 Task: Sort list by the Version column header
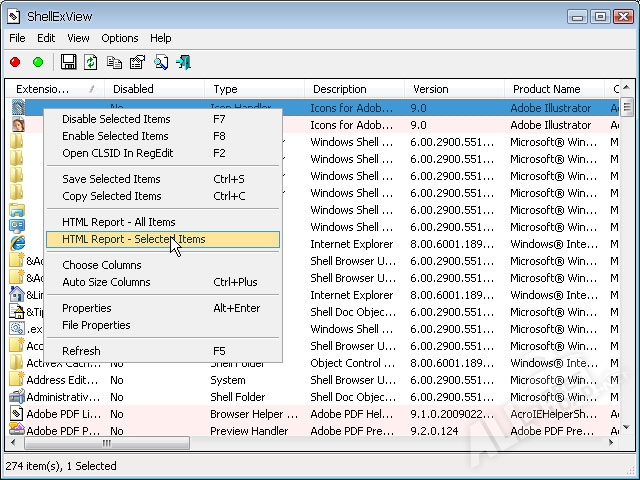coord(431,89)
